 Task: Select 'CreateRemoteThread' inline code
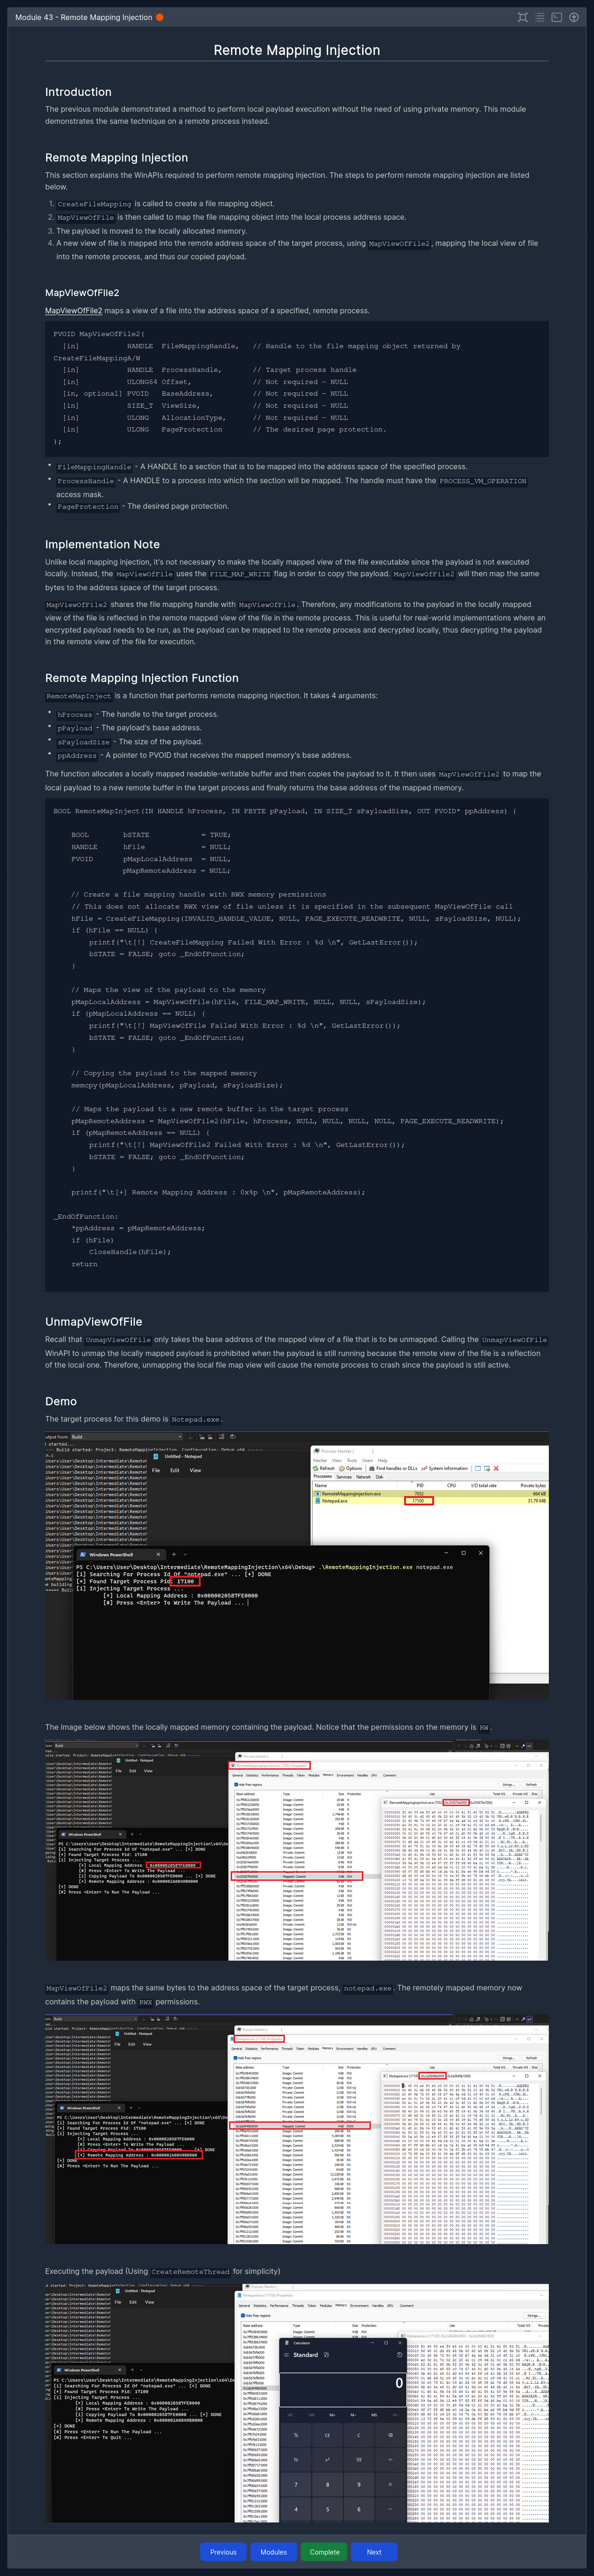[x=190, y=2271]
